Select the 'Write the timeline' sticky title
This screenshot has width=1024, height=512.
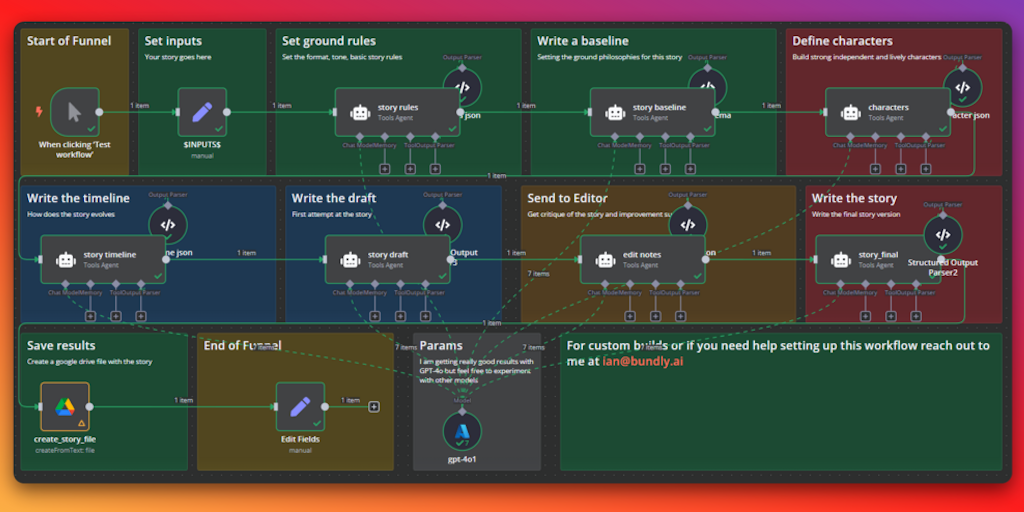(78, 198)
